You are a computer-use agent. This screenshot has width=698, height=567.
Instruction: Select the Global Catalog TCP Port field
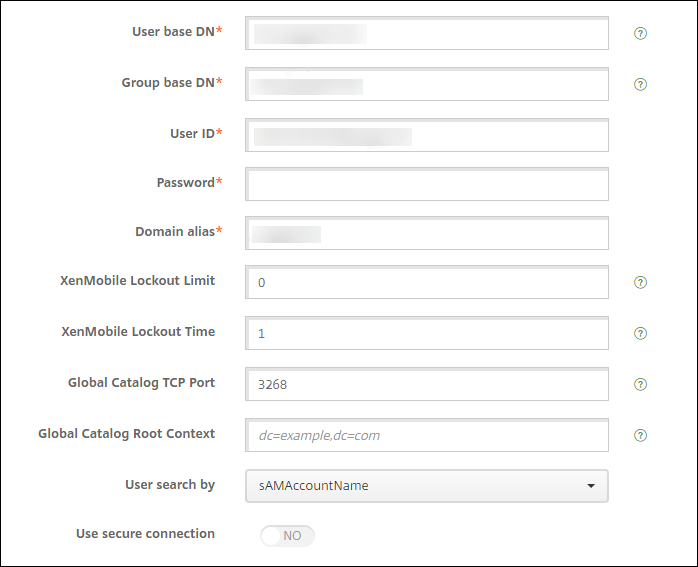pyautogui.click(x=426, y=384)
